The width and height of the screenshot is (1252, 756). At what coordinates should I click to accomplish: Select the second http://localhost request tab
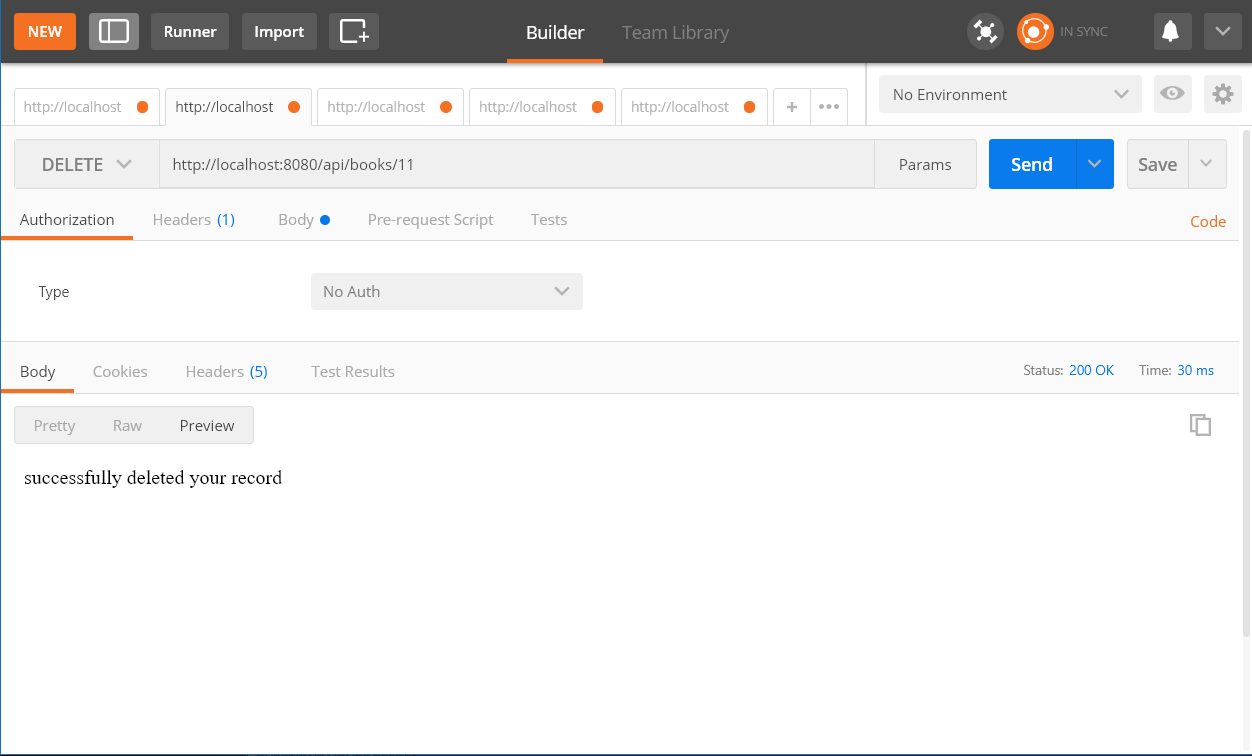pyautogui.click(x=238, y=107)
